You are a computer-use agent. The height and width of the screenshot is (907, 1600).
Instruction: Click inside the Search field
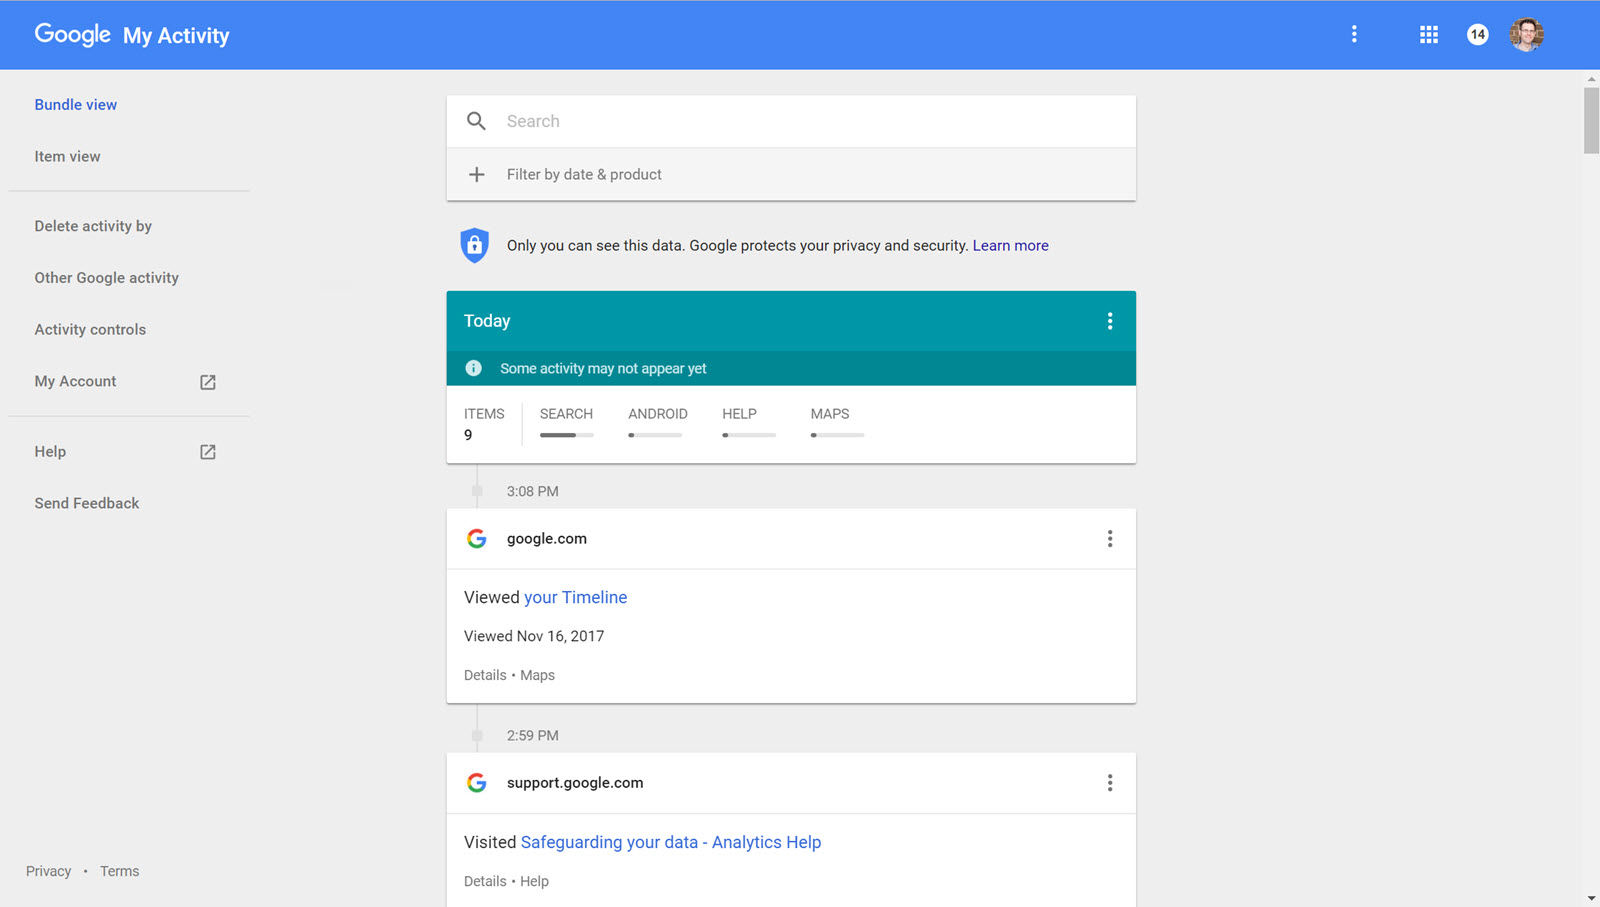791,121
